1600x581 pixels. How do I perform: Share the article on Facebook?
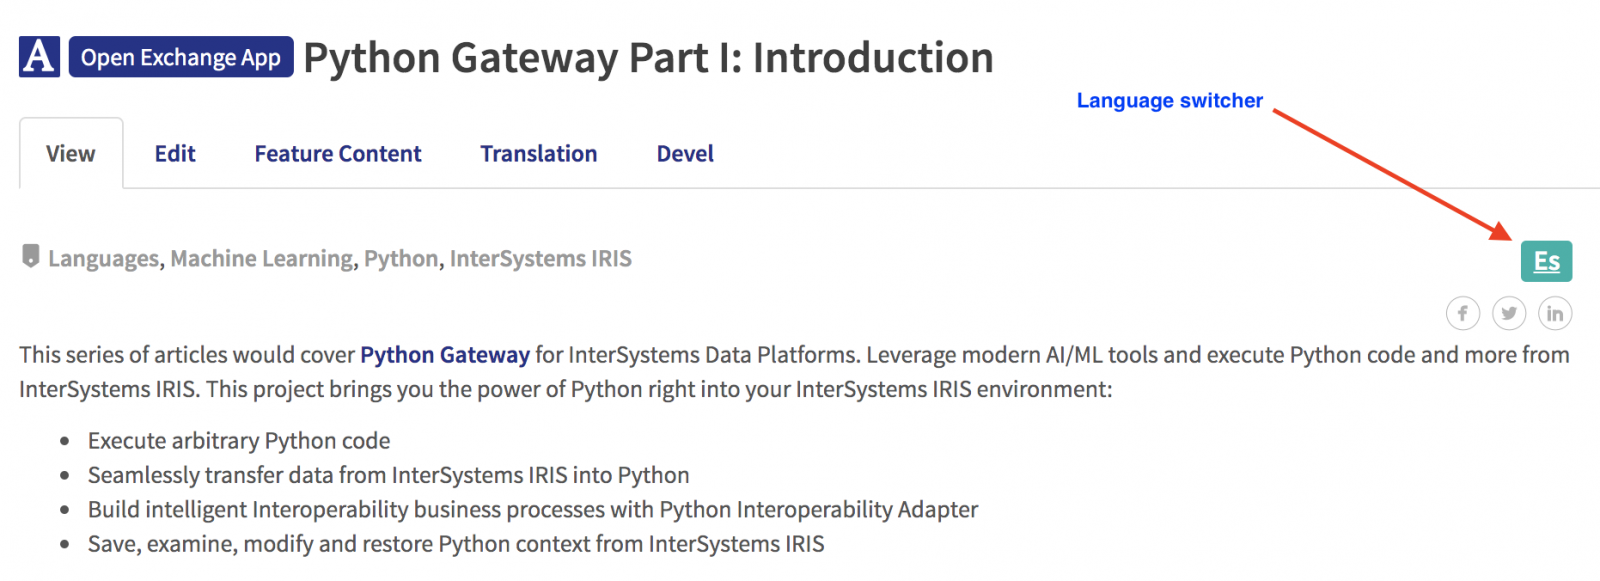(1463, 314)
